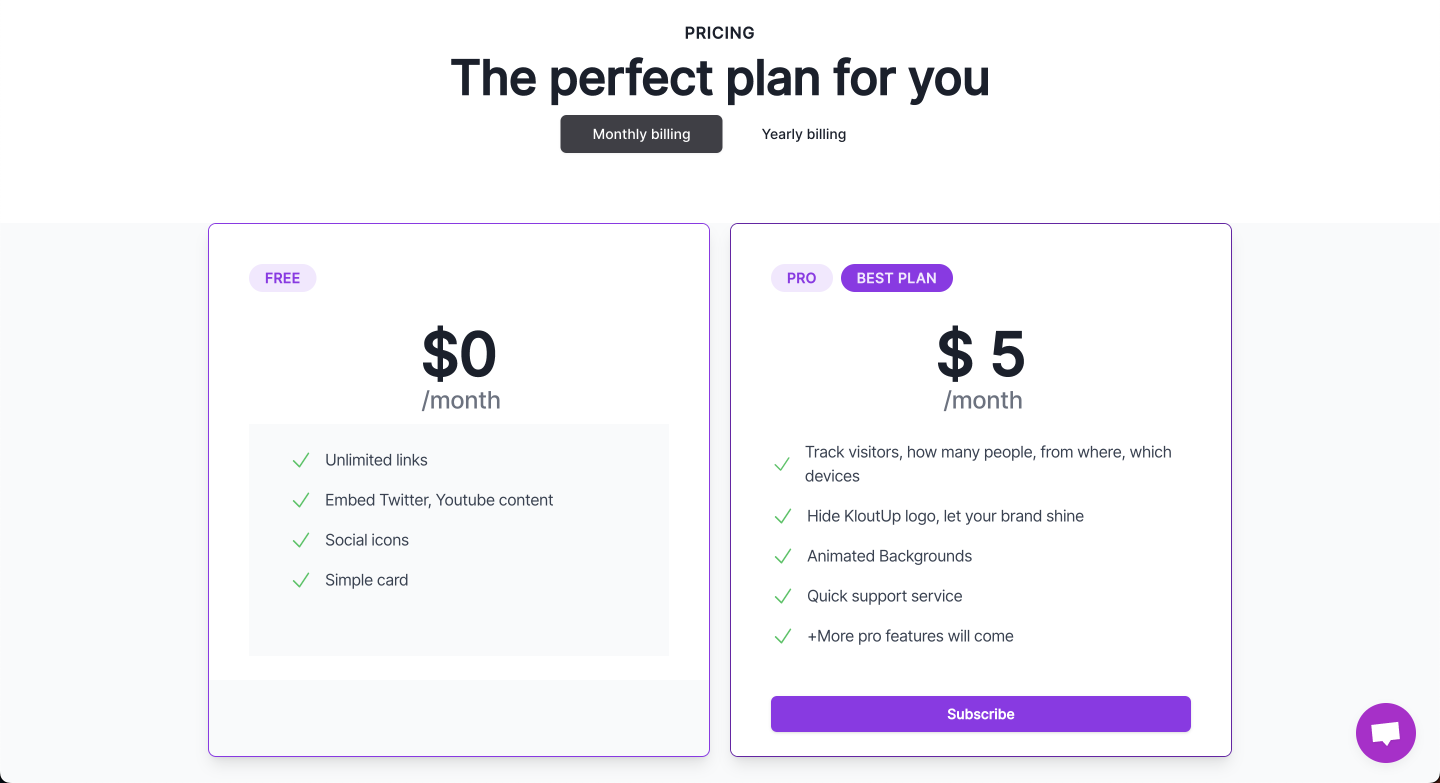Click the FREE plan badge
The width and height of the screenshot is (1440, 783).
pos(283,278)
